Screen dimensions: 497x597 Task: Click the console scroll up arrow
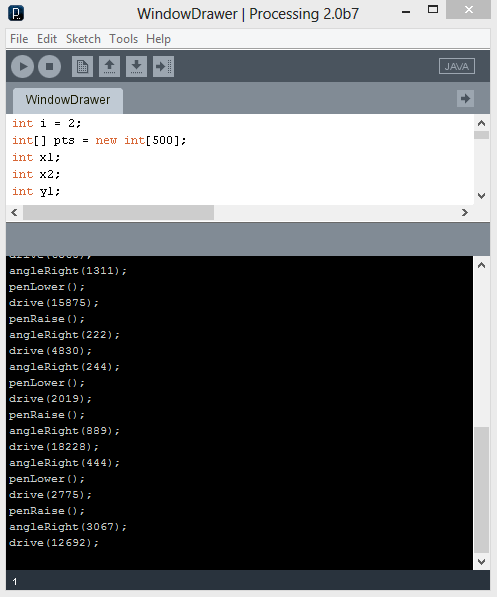[481, 265]
